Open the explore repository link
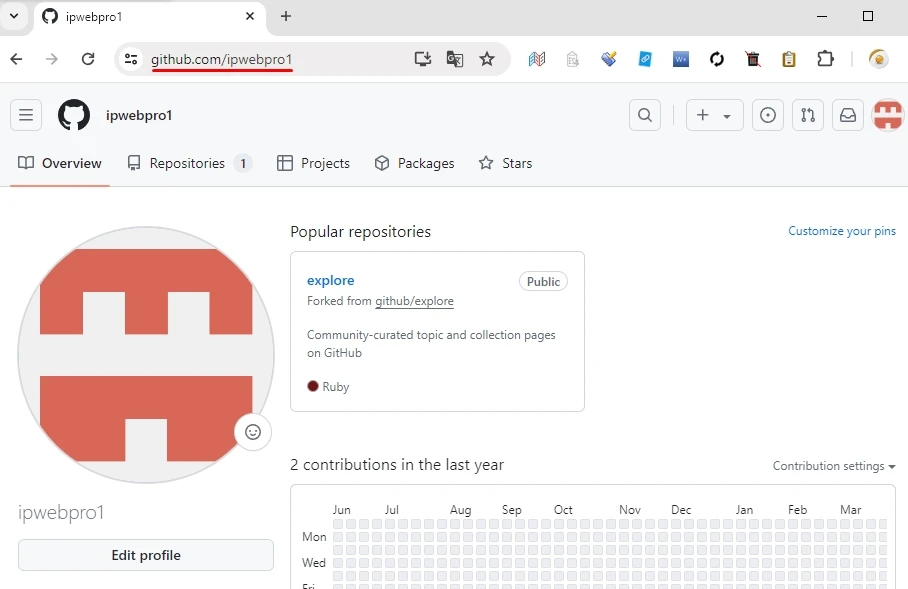The image size is (908, 589). pos(331,280)
